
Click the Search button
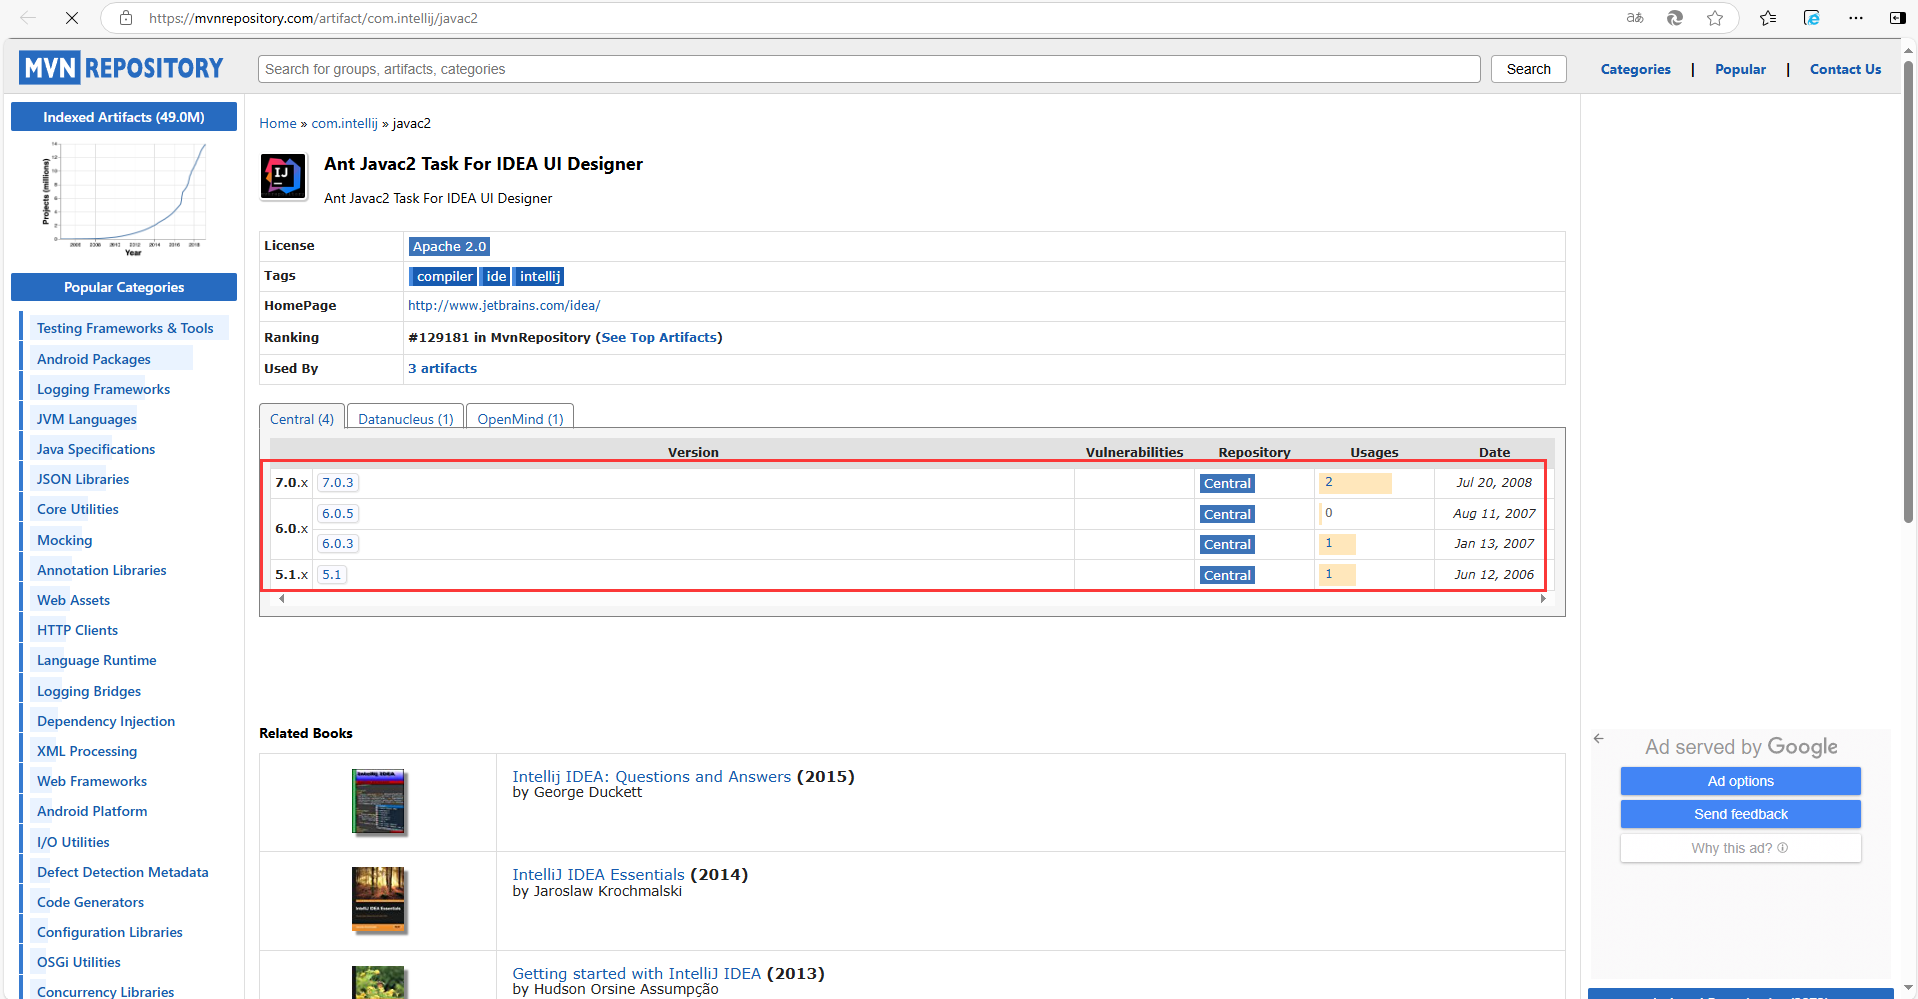tap(1528, 69)
